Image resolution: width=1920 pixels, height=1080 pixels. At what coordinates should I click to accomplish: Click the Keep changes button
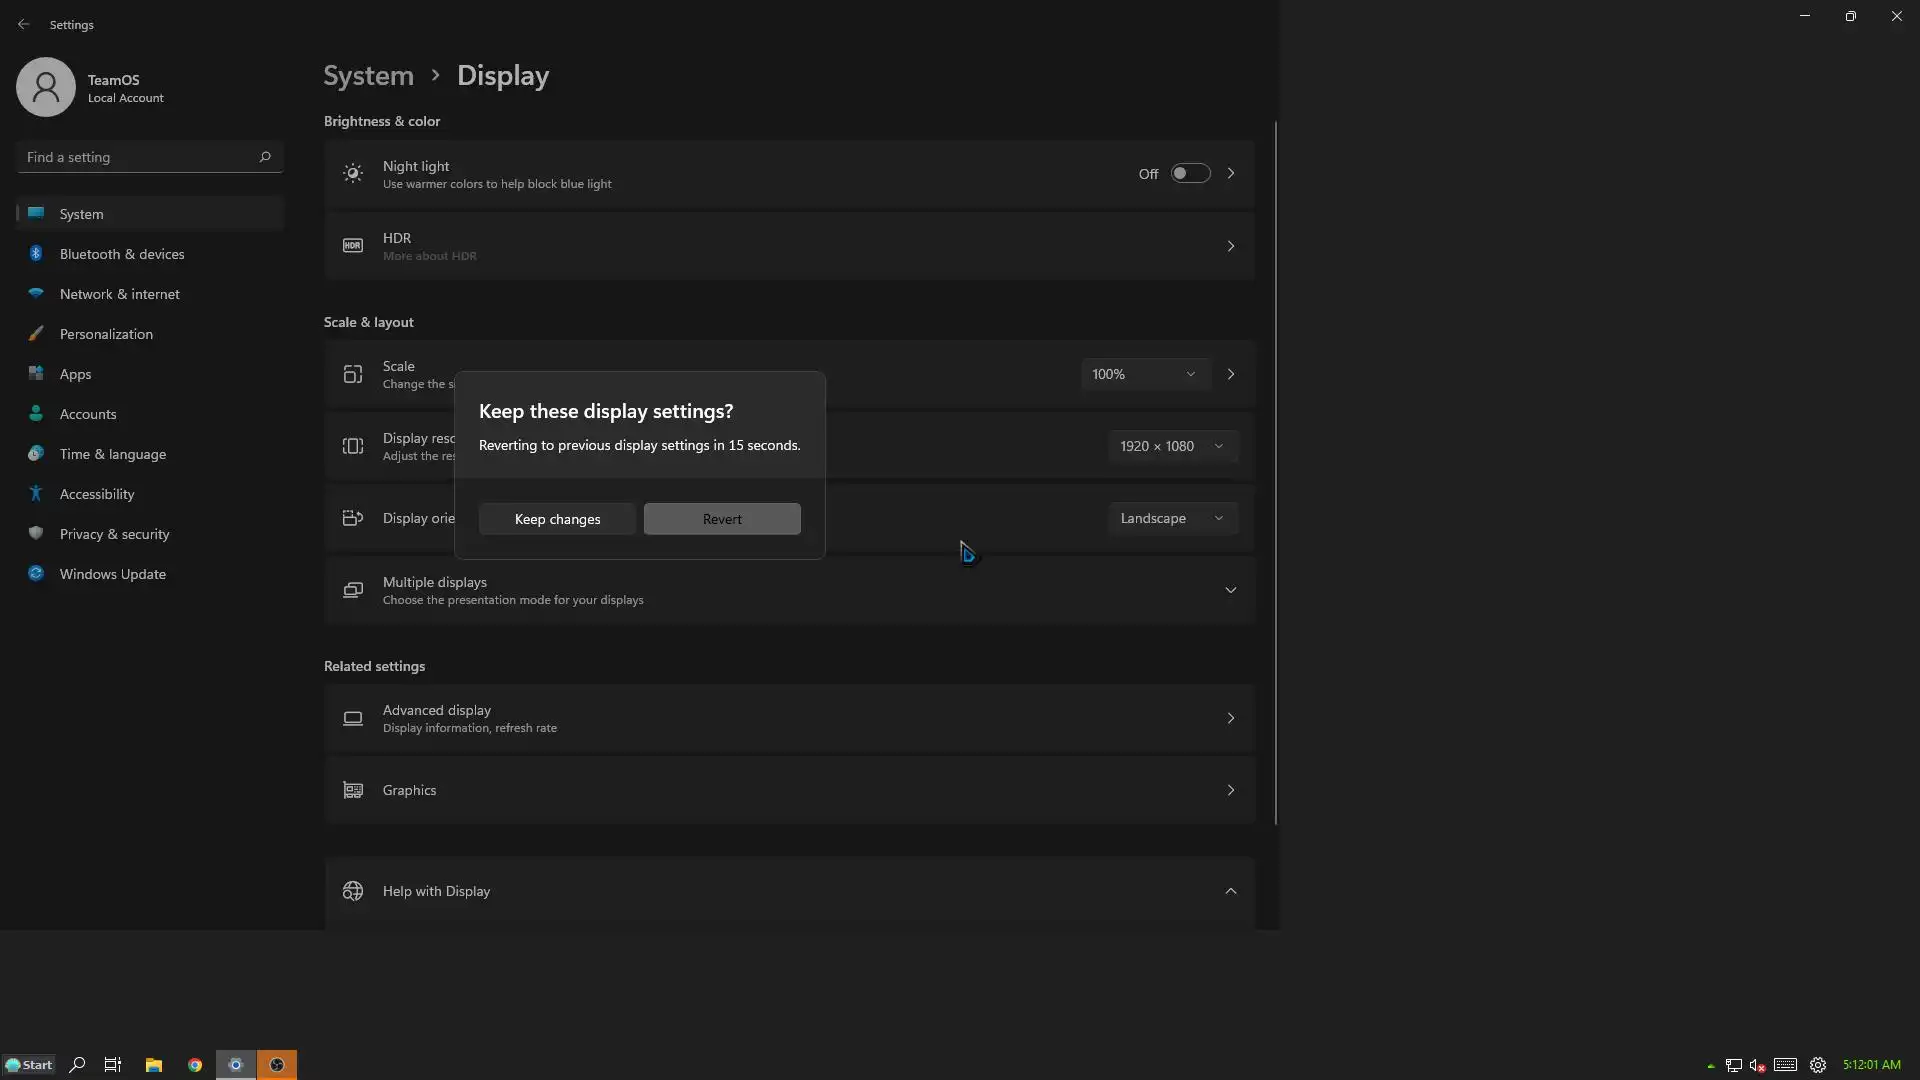pos(557,519)
